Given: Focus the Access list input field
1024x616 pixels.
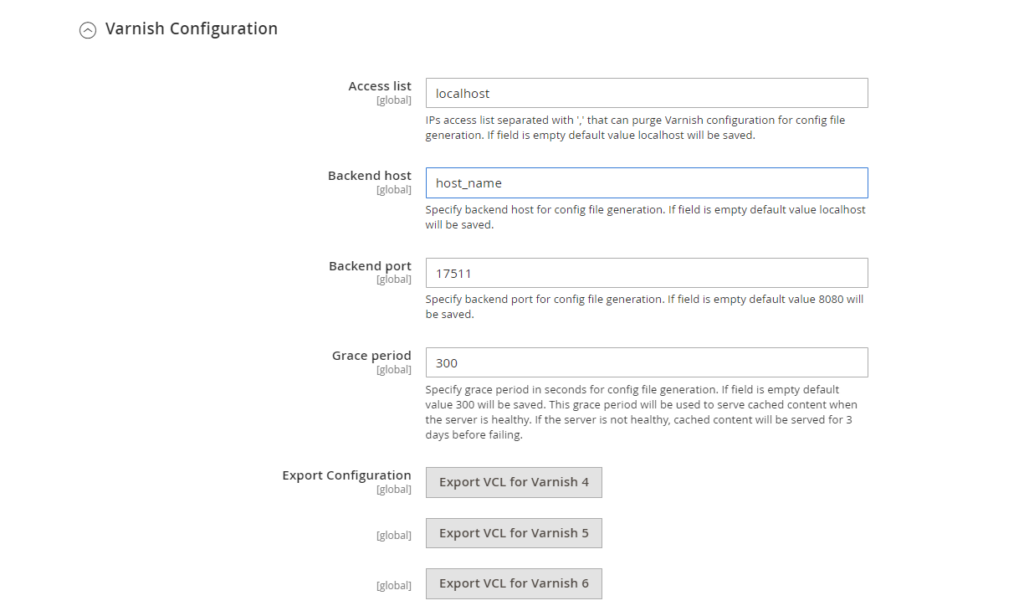Looking at the screenshot, I should [x=646, y=93].
